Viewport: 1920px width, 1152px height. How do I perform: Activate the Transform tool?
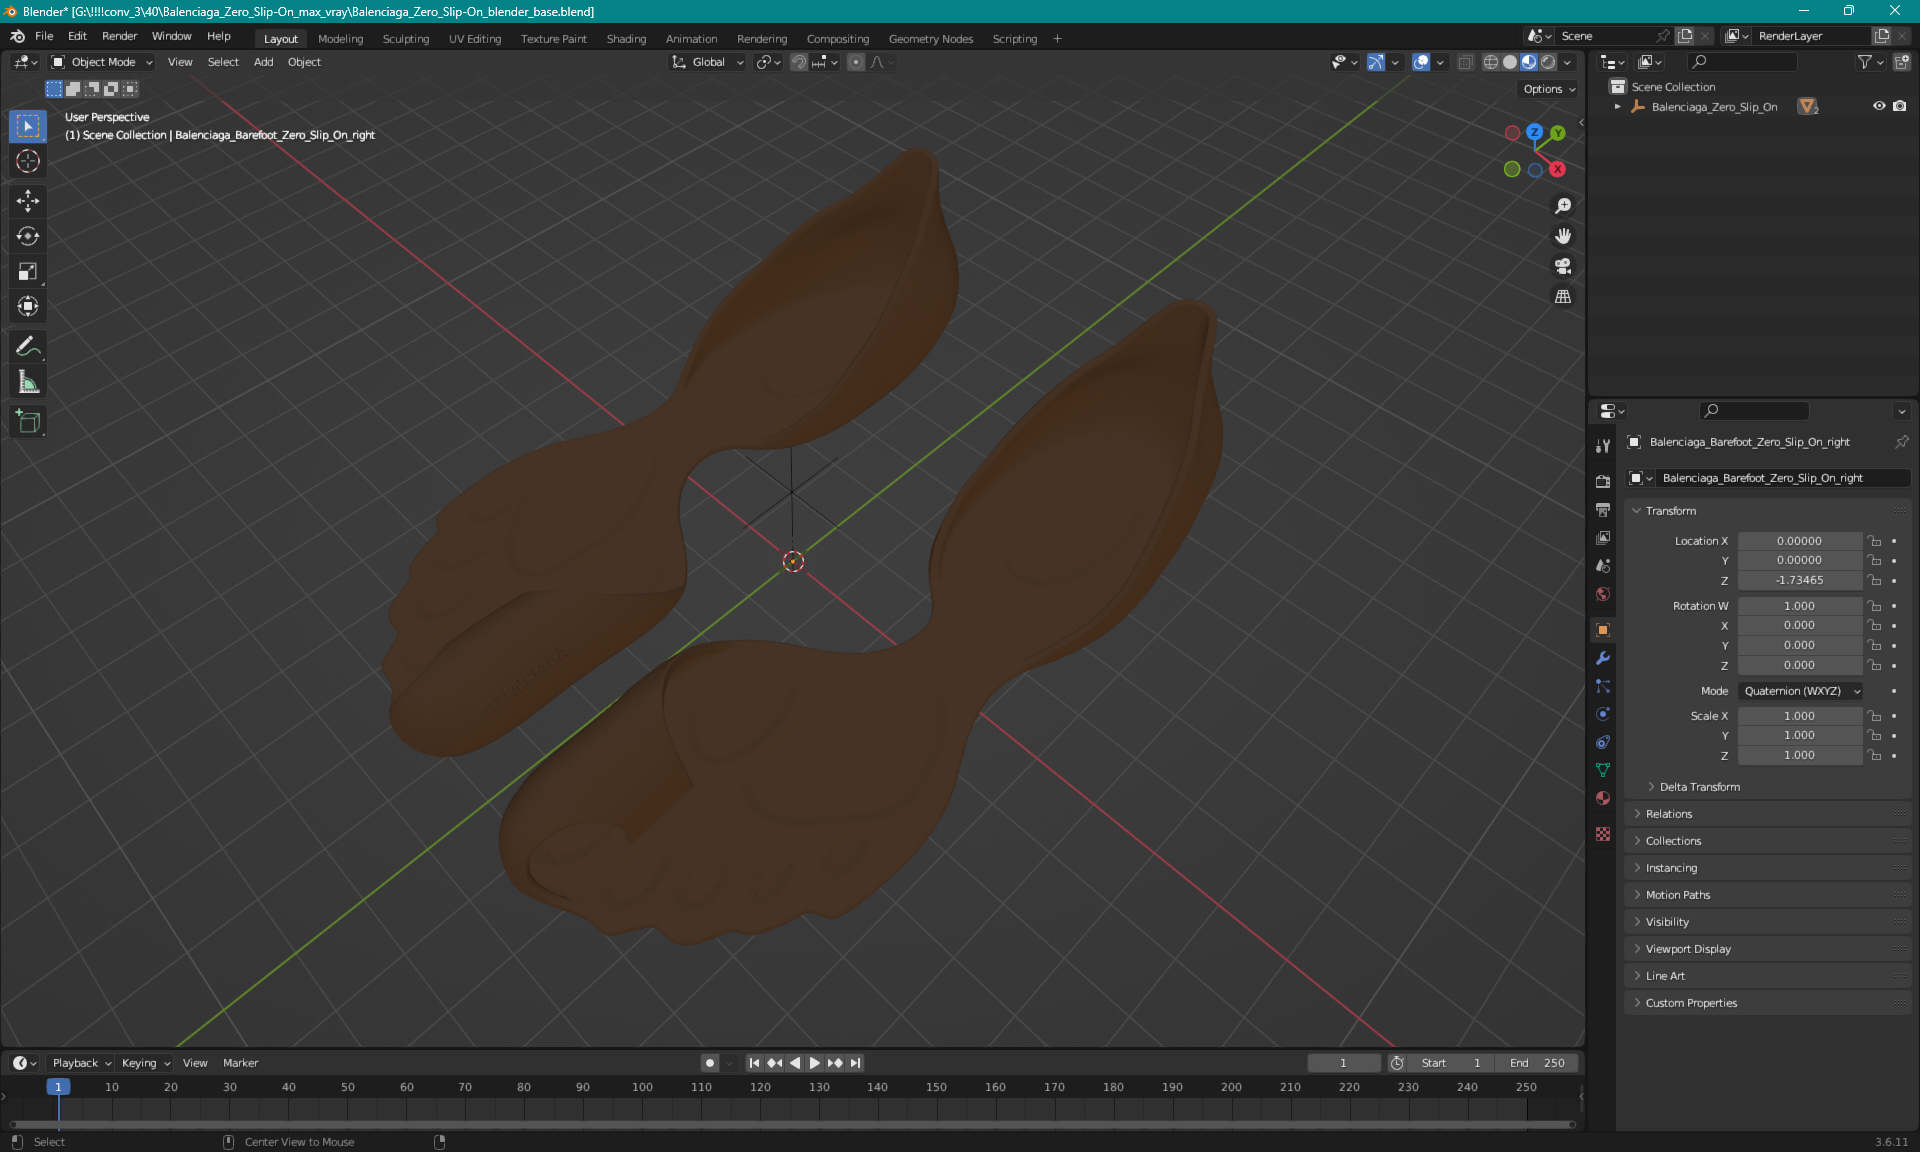[28, 306]
